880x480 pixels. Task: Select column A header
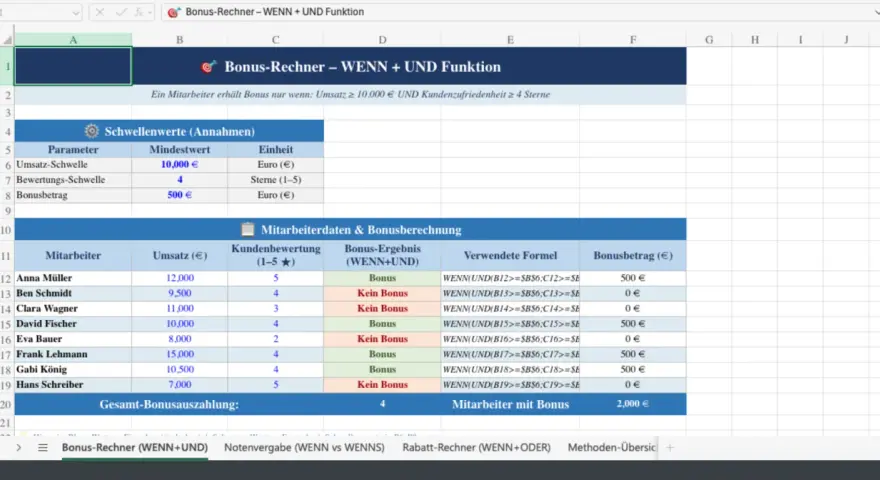coord(73,40)
